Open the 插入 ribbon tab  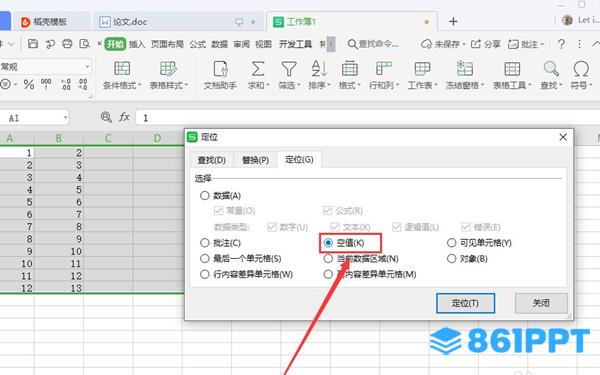pos(137,44)
